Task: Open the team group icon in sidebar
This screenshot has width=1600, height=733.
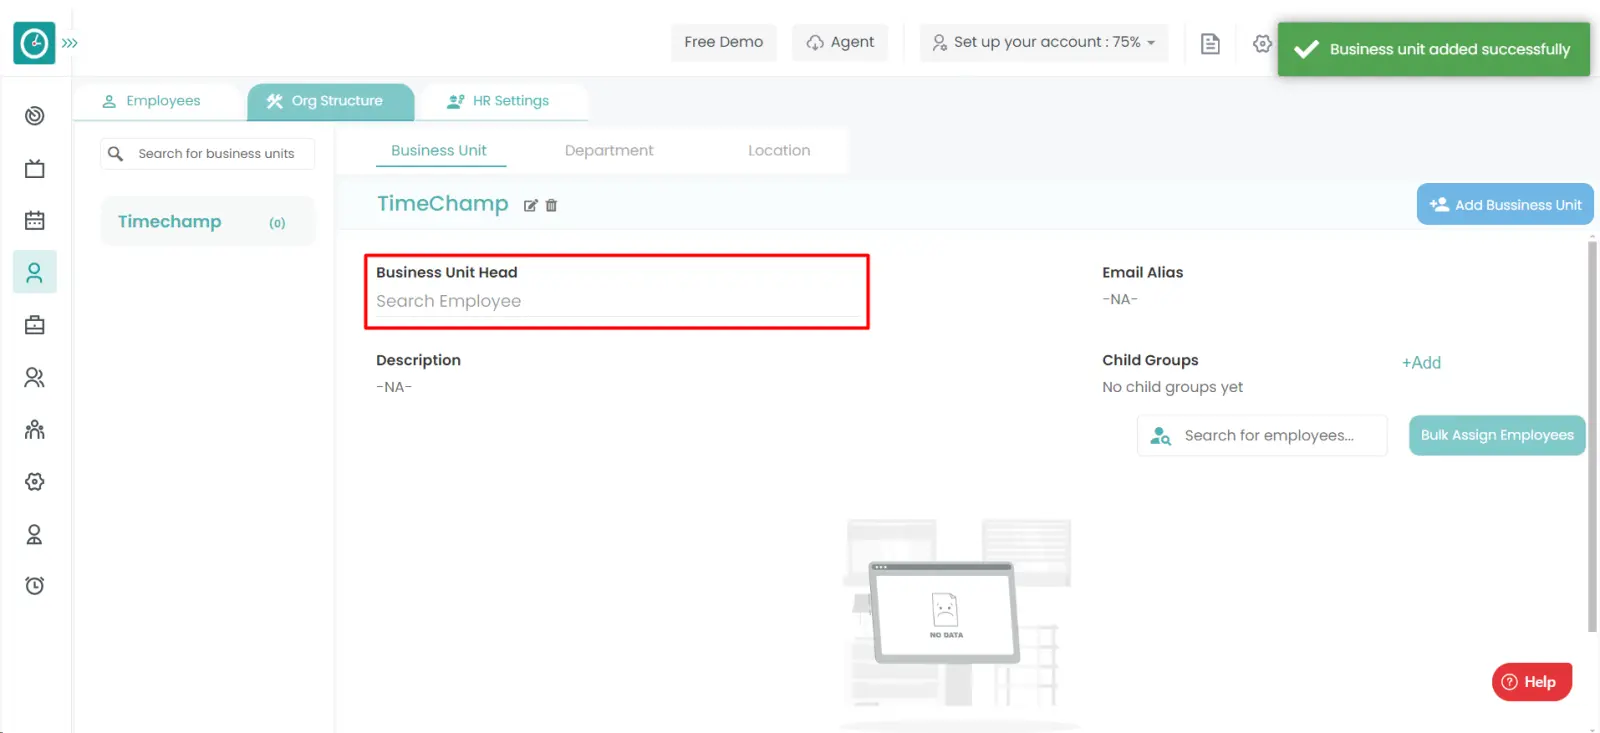Action: pyautogui.click(x=35, y=429)
